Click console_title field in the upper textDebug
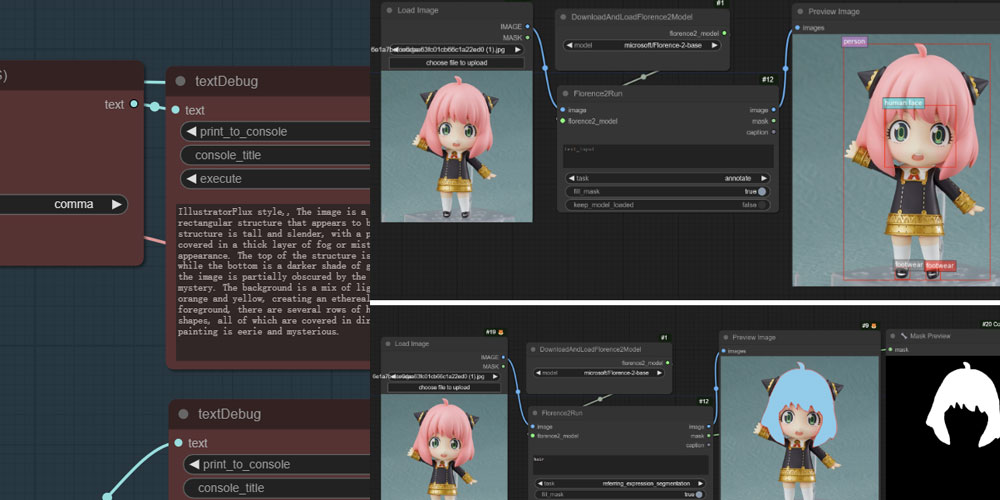 (275, 156)
